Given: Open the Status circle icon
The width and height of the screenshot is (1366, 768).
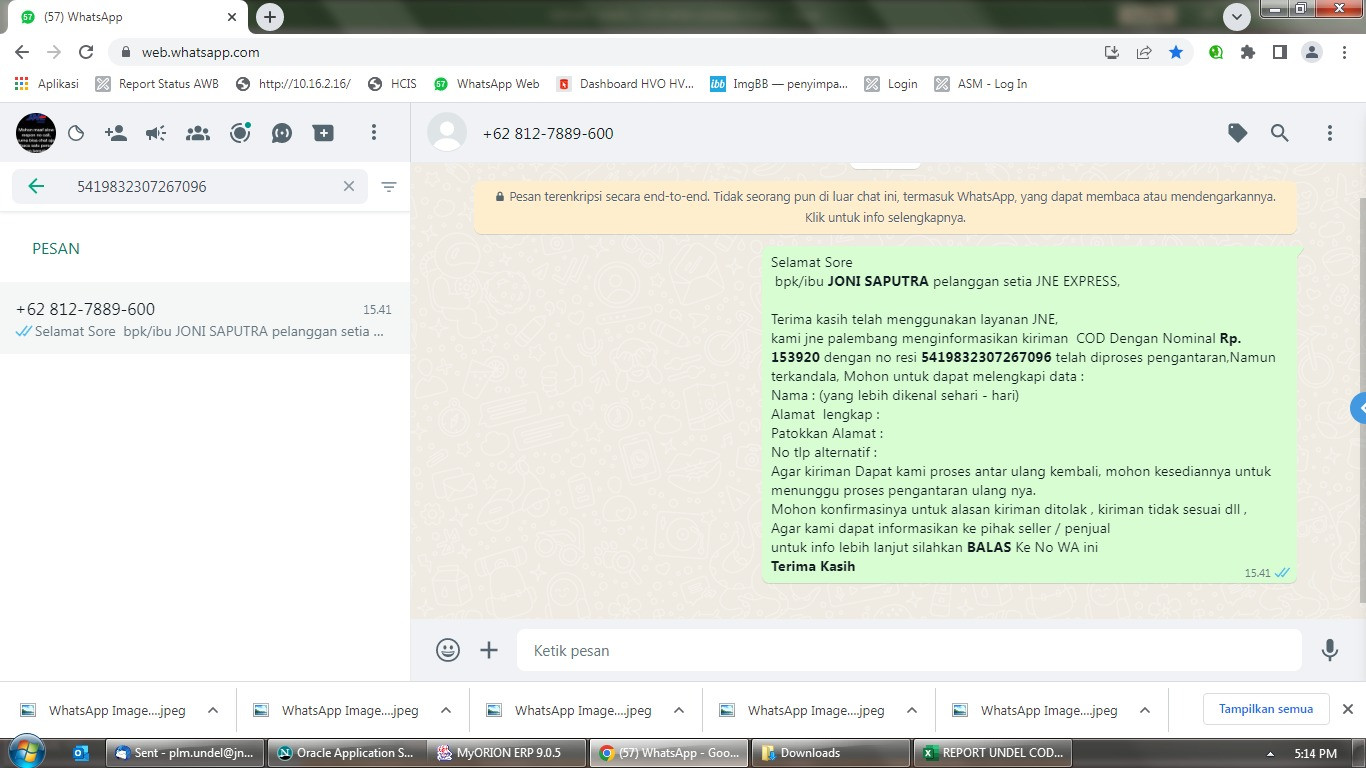Looking at the screenshot, I should tap(240, 133).
